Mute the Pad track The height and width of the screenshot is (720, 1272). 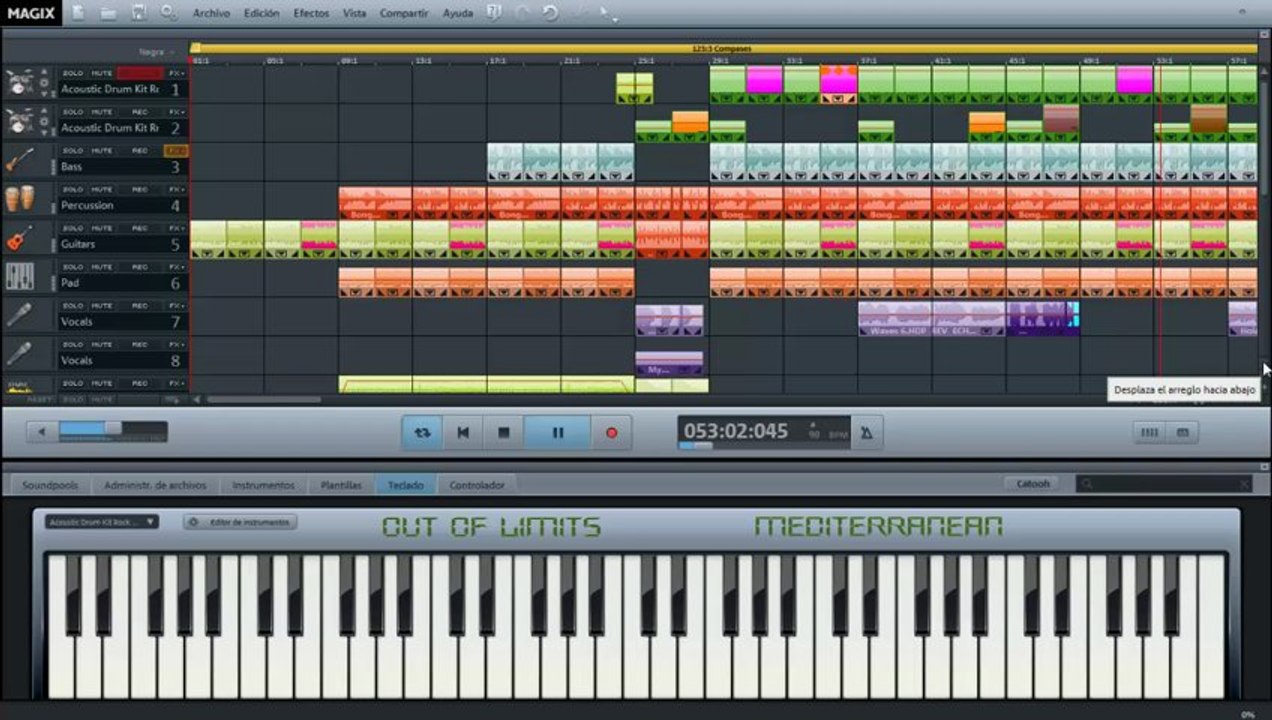point(102,267)
